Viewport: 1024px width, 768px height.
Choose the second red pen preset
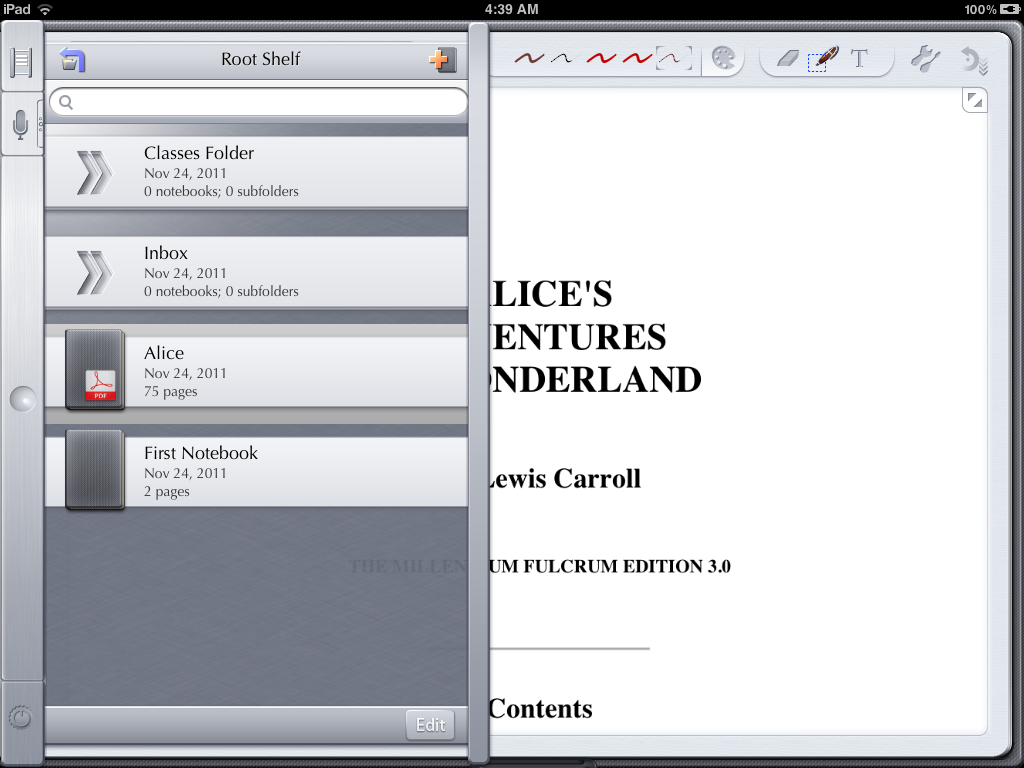636,59
